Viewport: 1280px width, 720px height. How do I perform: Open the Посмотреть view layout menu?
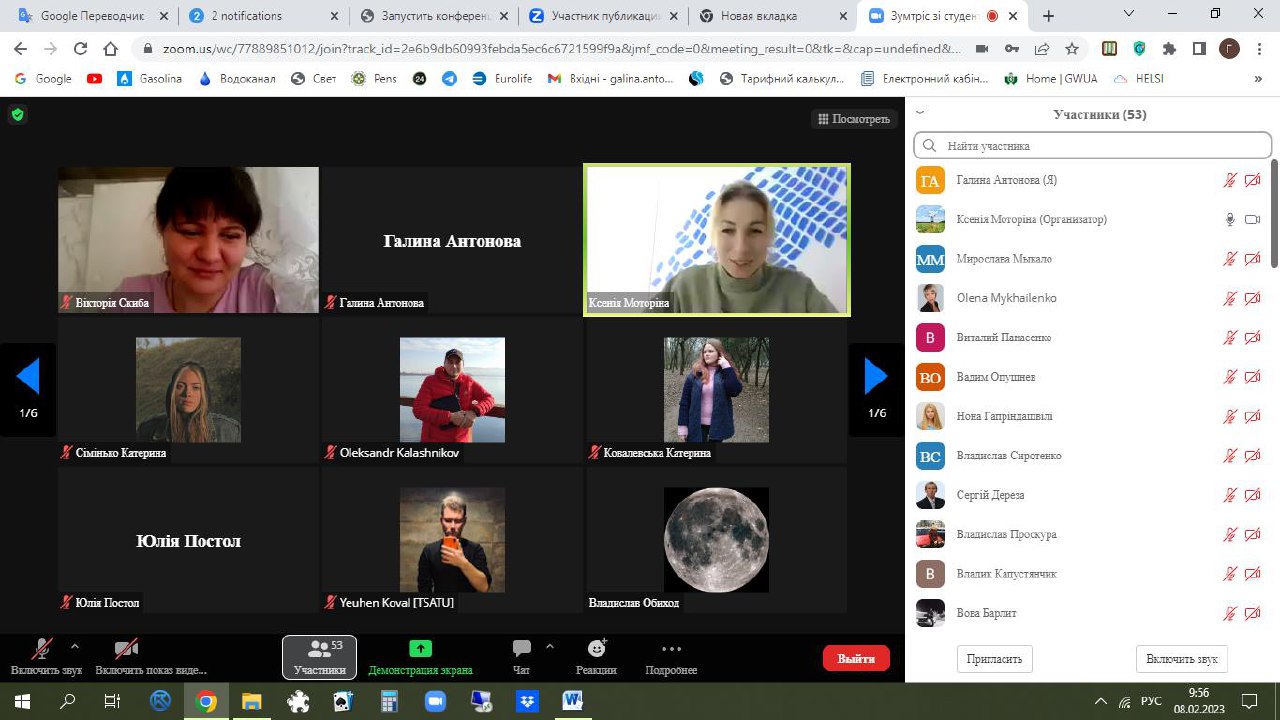[x=853, y=119]
